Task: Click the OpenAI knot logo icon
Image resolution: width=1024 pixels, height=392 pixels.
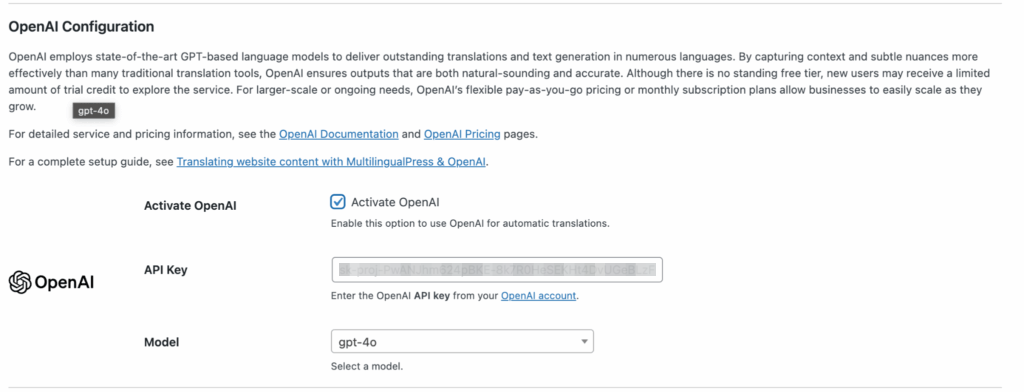Action: point(20,282)
